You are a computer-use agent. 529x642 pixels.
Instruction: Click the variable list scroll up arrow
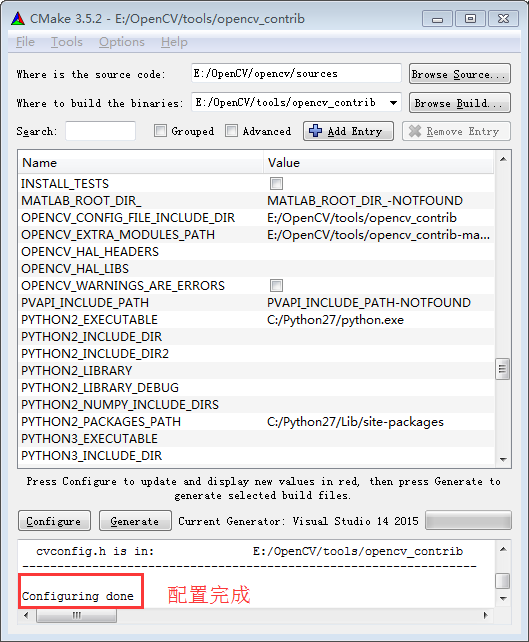click(503, 159)
